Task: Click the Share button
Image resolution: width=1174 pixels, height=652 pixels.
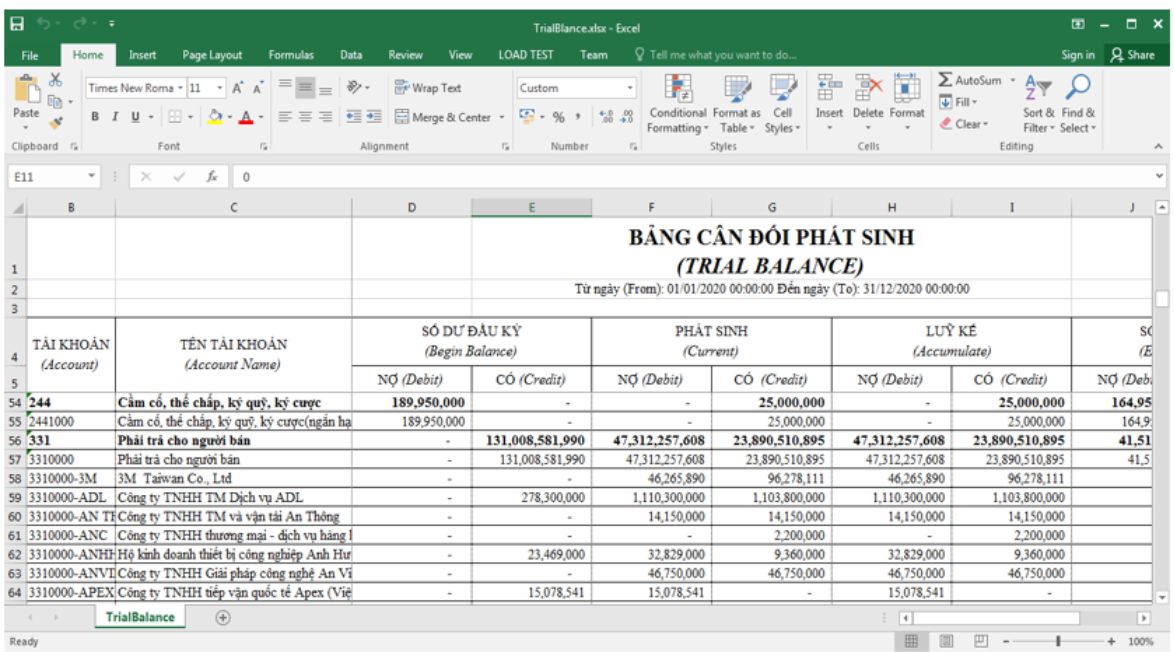Action: [1133, 55]
